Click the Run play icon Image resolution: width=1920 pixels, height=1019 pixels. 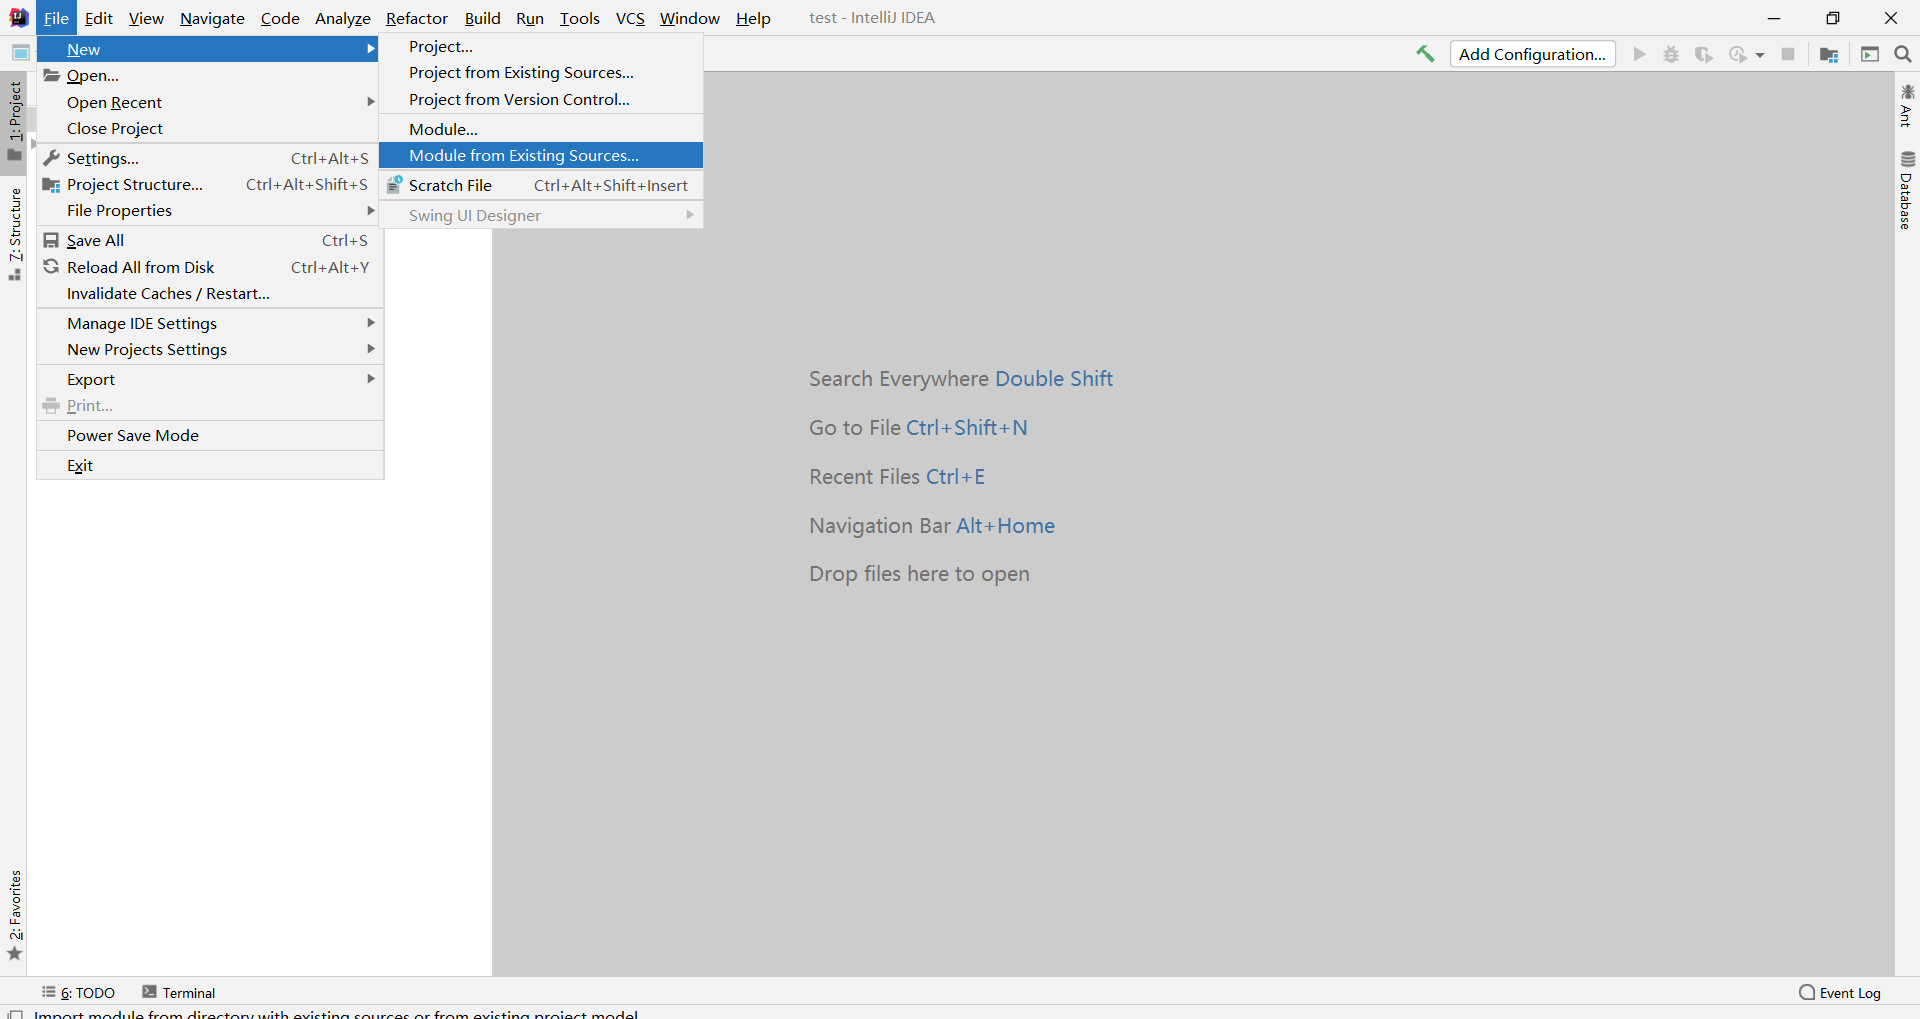click(1639, 54)
